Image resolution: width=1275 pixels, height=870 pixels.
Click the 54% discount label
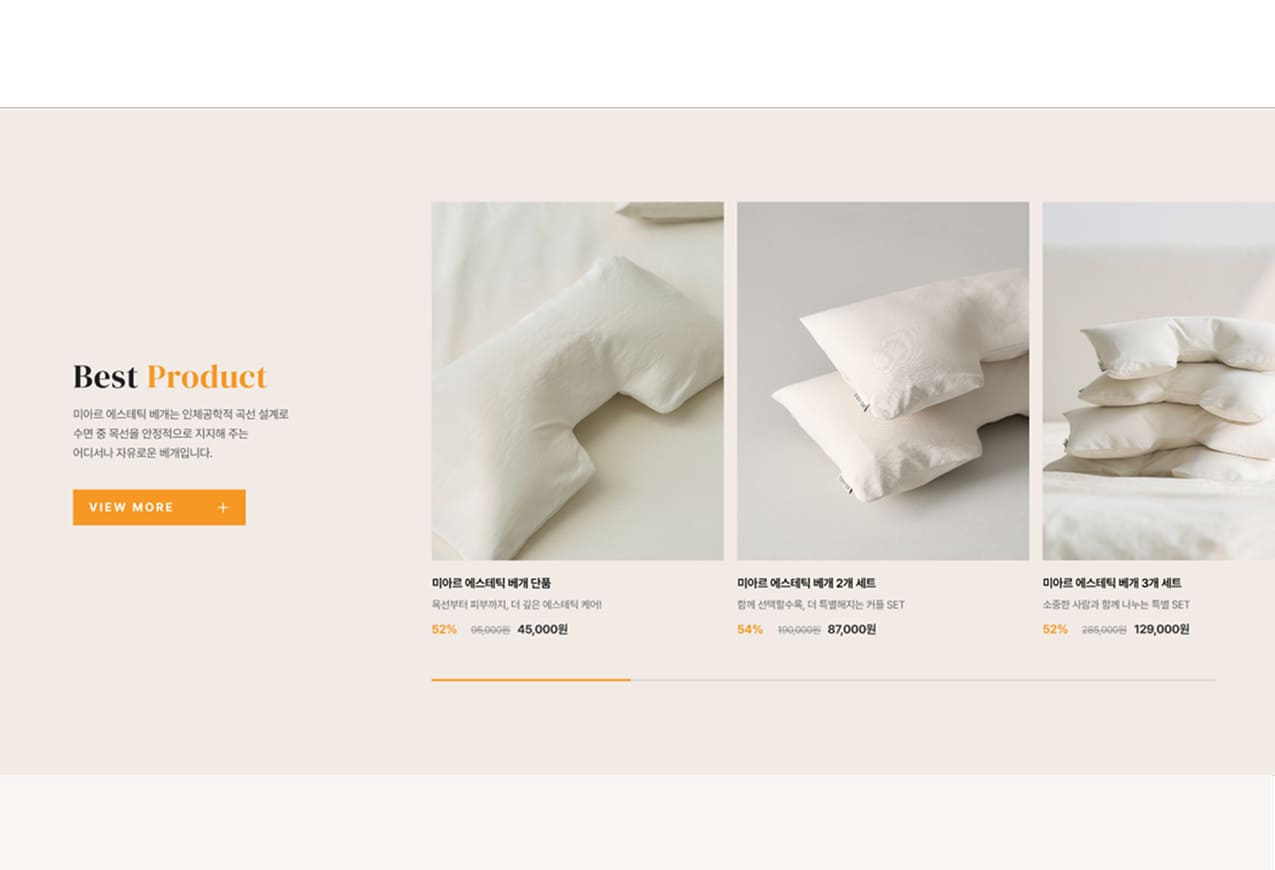[750, 629]
